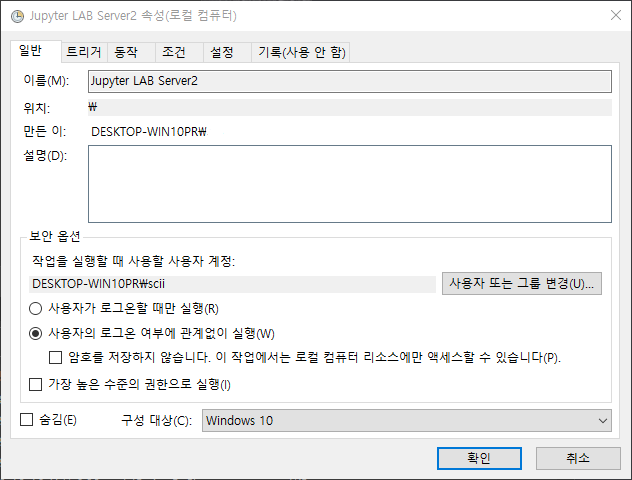Open the 동작 tab
The image size is (632, 480).
(131, 52)
